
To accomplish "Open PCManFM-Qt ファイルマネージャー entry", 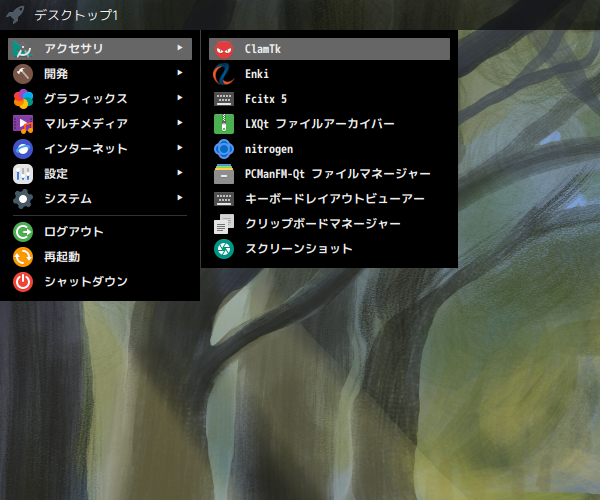I will tap(329, 174).
